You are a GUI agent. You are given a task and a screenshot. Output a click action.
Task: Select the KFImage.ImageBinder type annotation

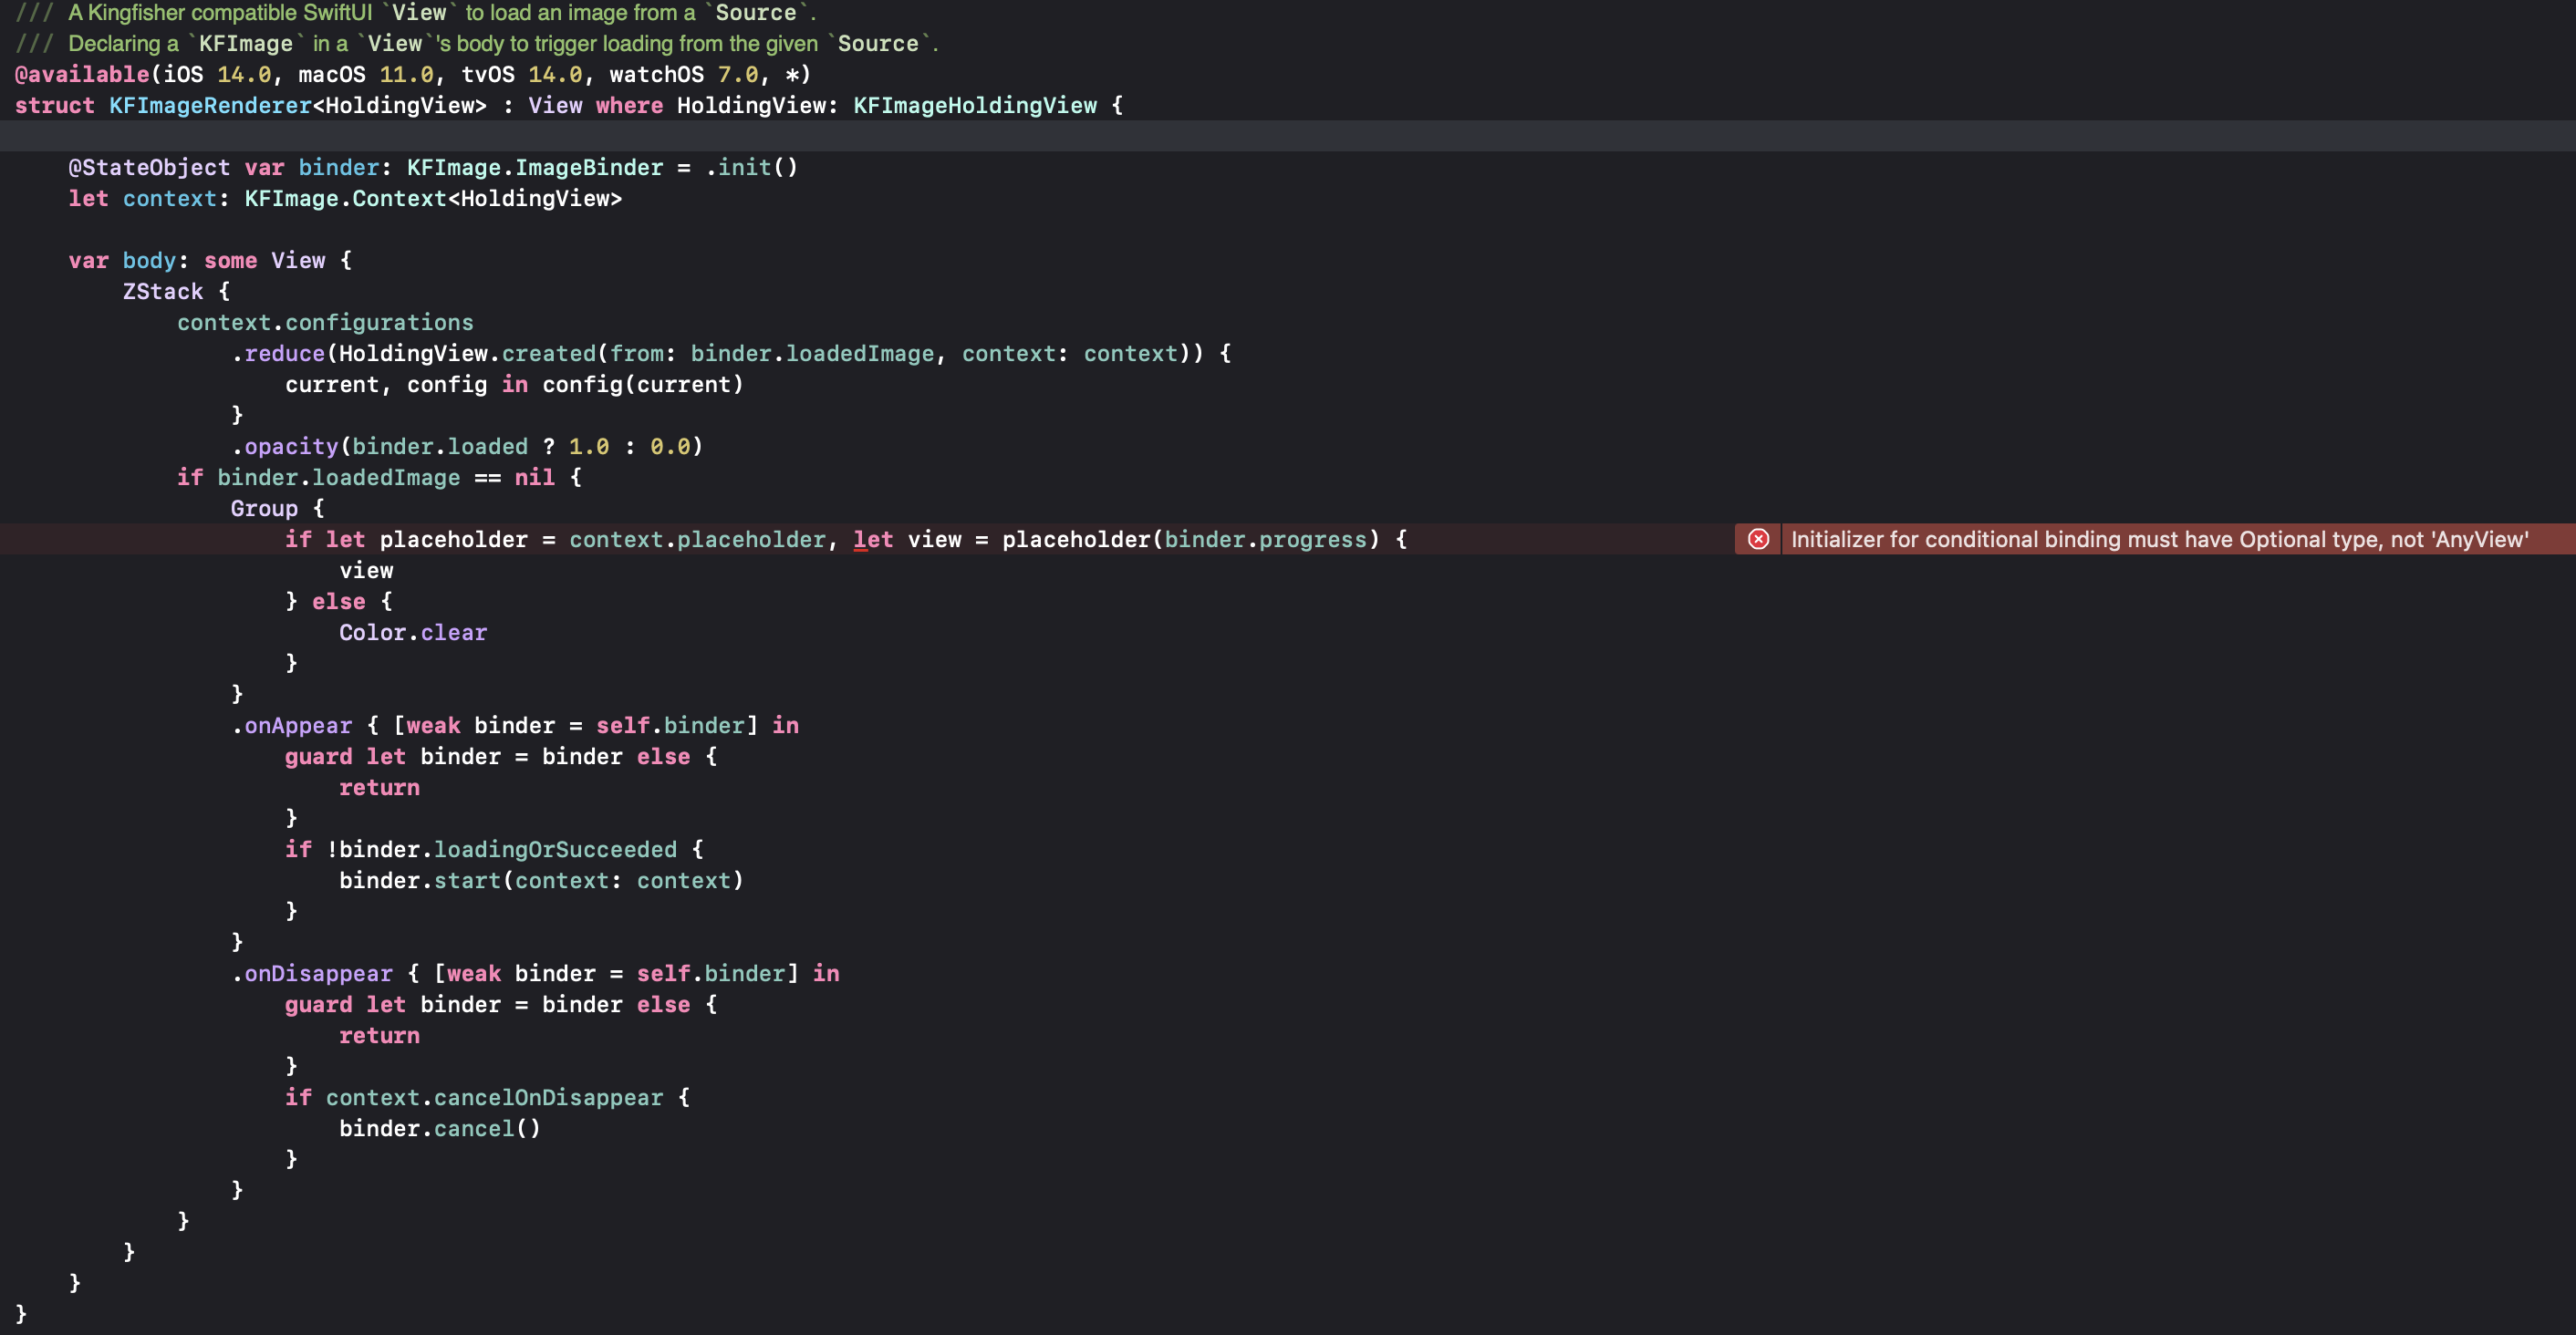pyautogui.click(x=534, y=167)
